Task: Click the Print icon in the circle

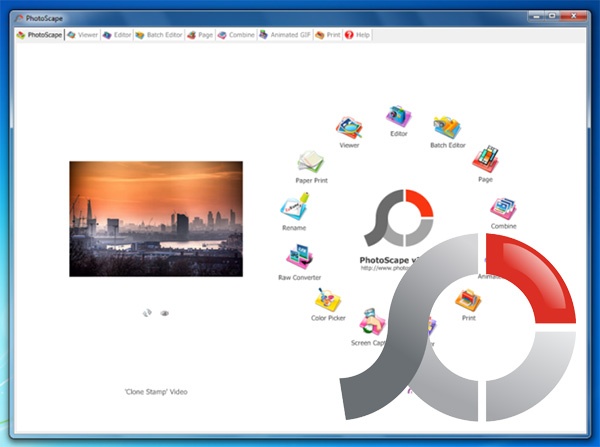Action: tap(468, 300)
